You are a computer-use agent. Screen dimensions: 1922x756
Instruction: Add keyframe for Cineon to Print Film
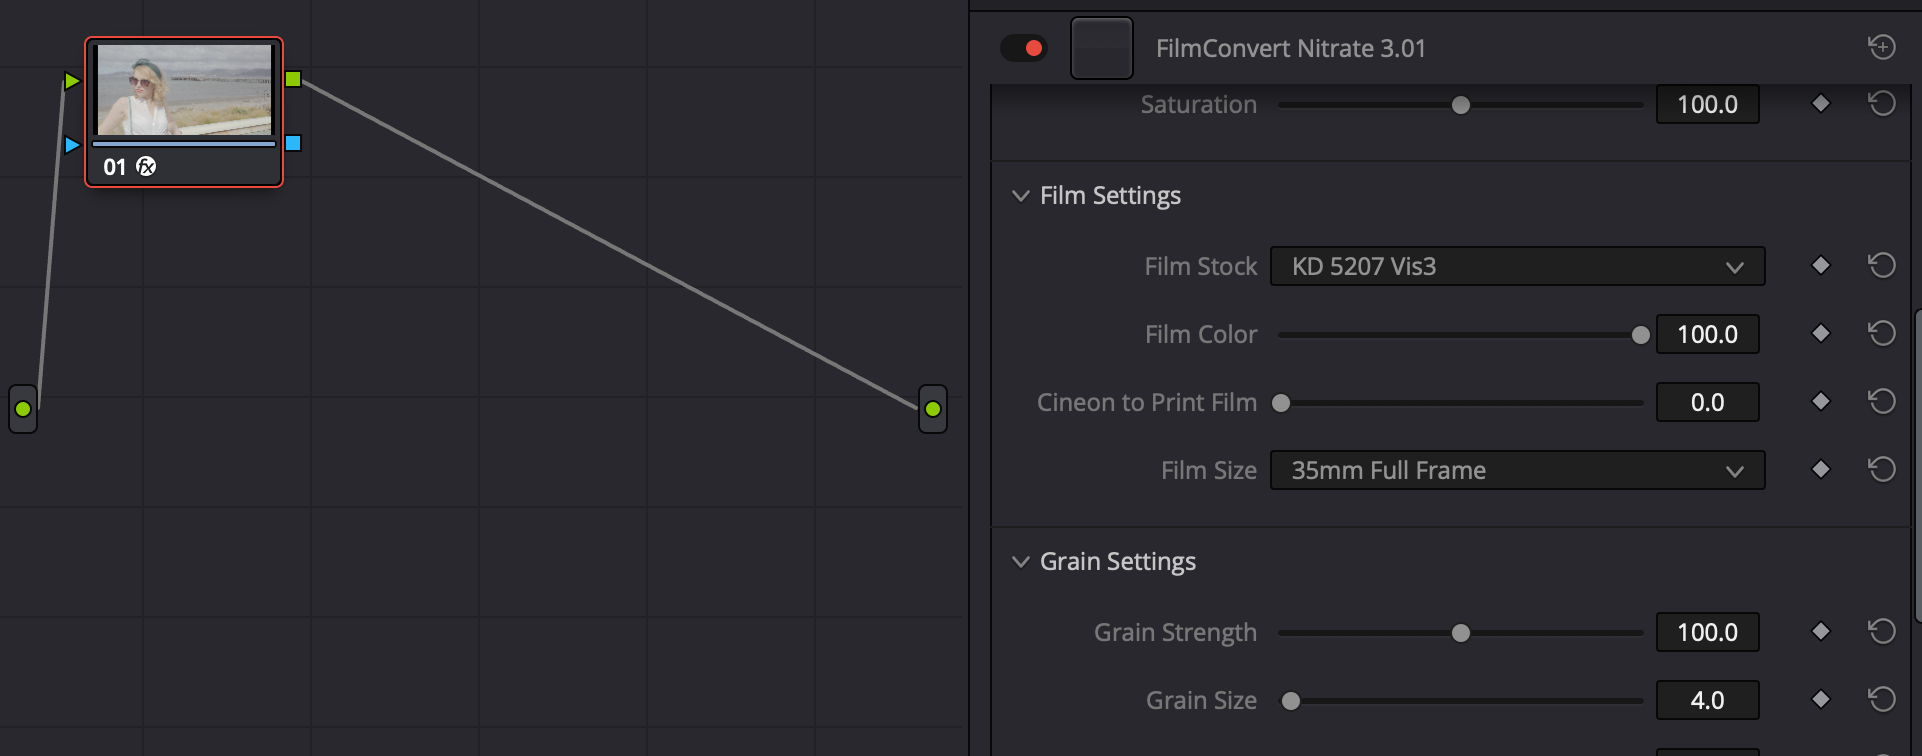pyautogui.click(x=1820, y=401)
